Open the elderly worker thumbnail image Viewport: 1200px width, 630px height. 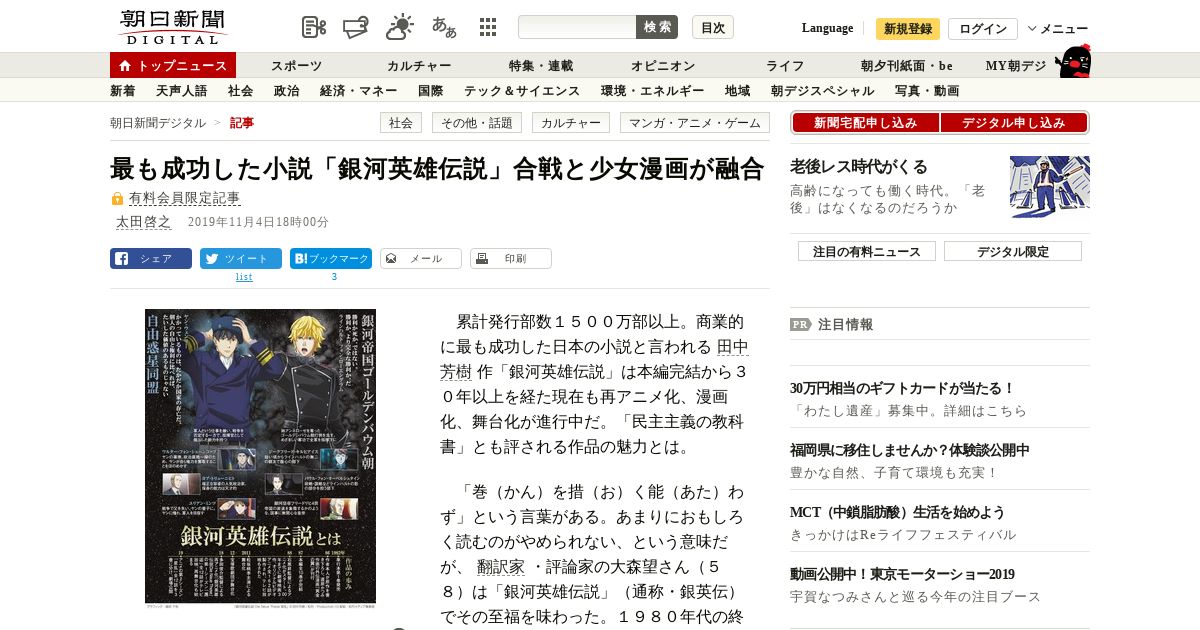[x=1050, y=186]
